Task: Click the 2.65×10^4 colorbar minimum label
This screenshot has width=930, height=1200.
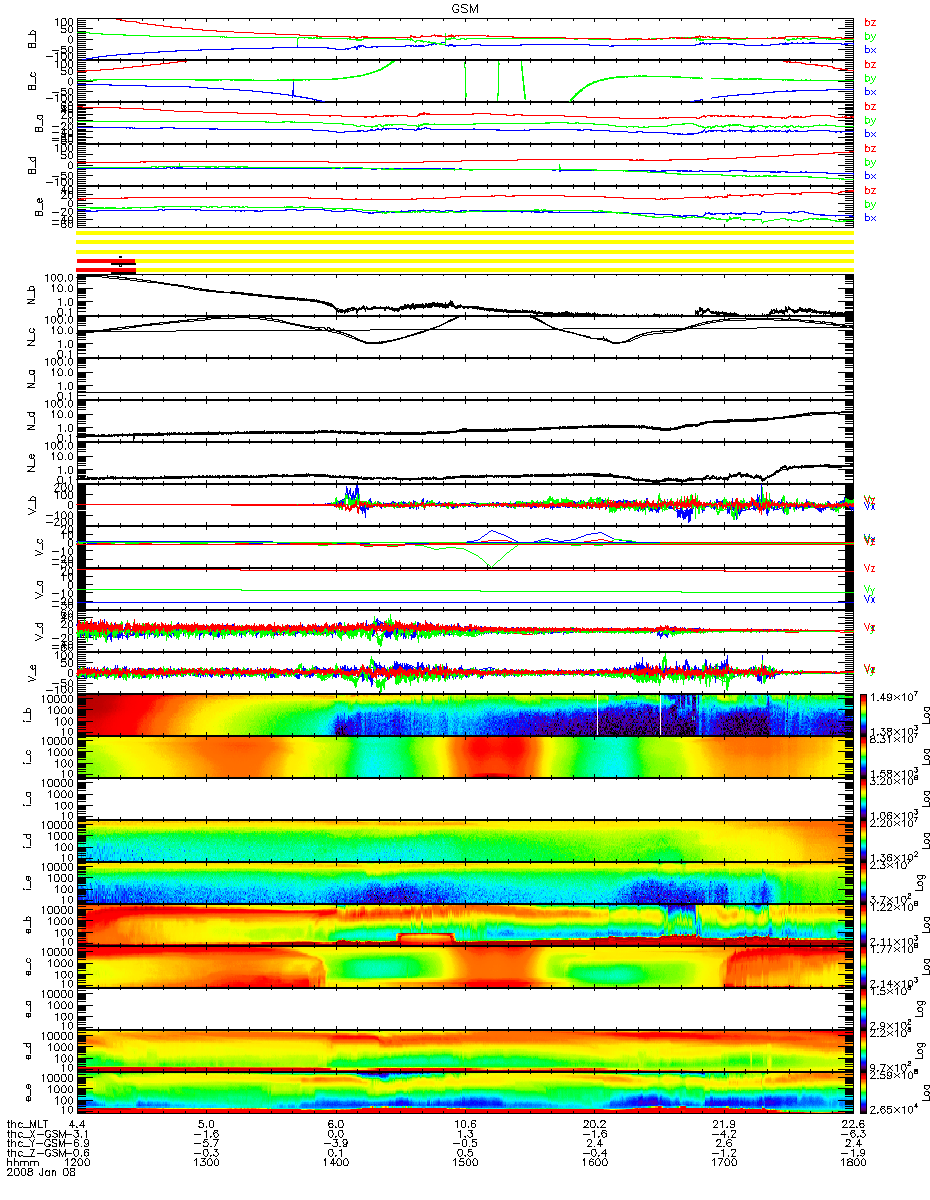Action: click(896, 1107)
